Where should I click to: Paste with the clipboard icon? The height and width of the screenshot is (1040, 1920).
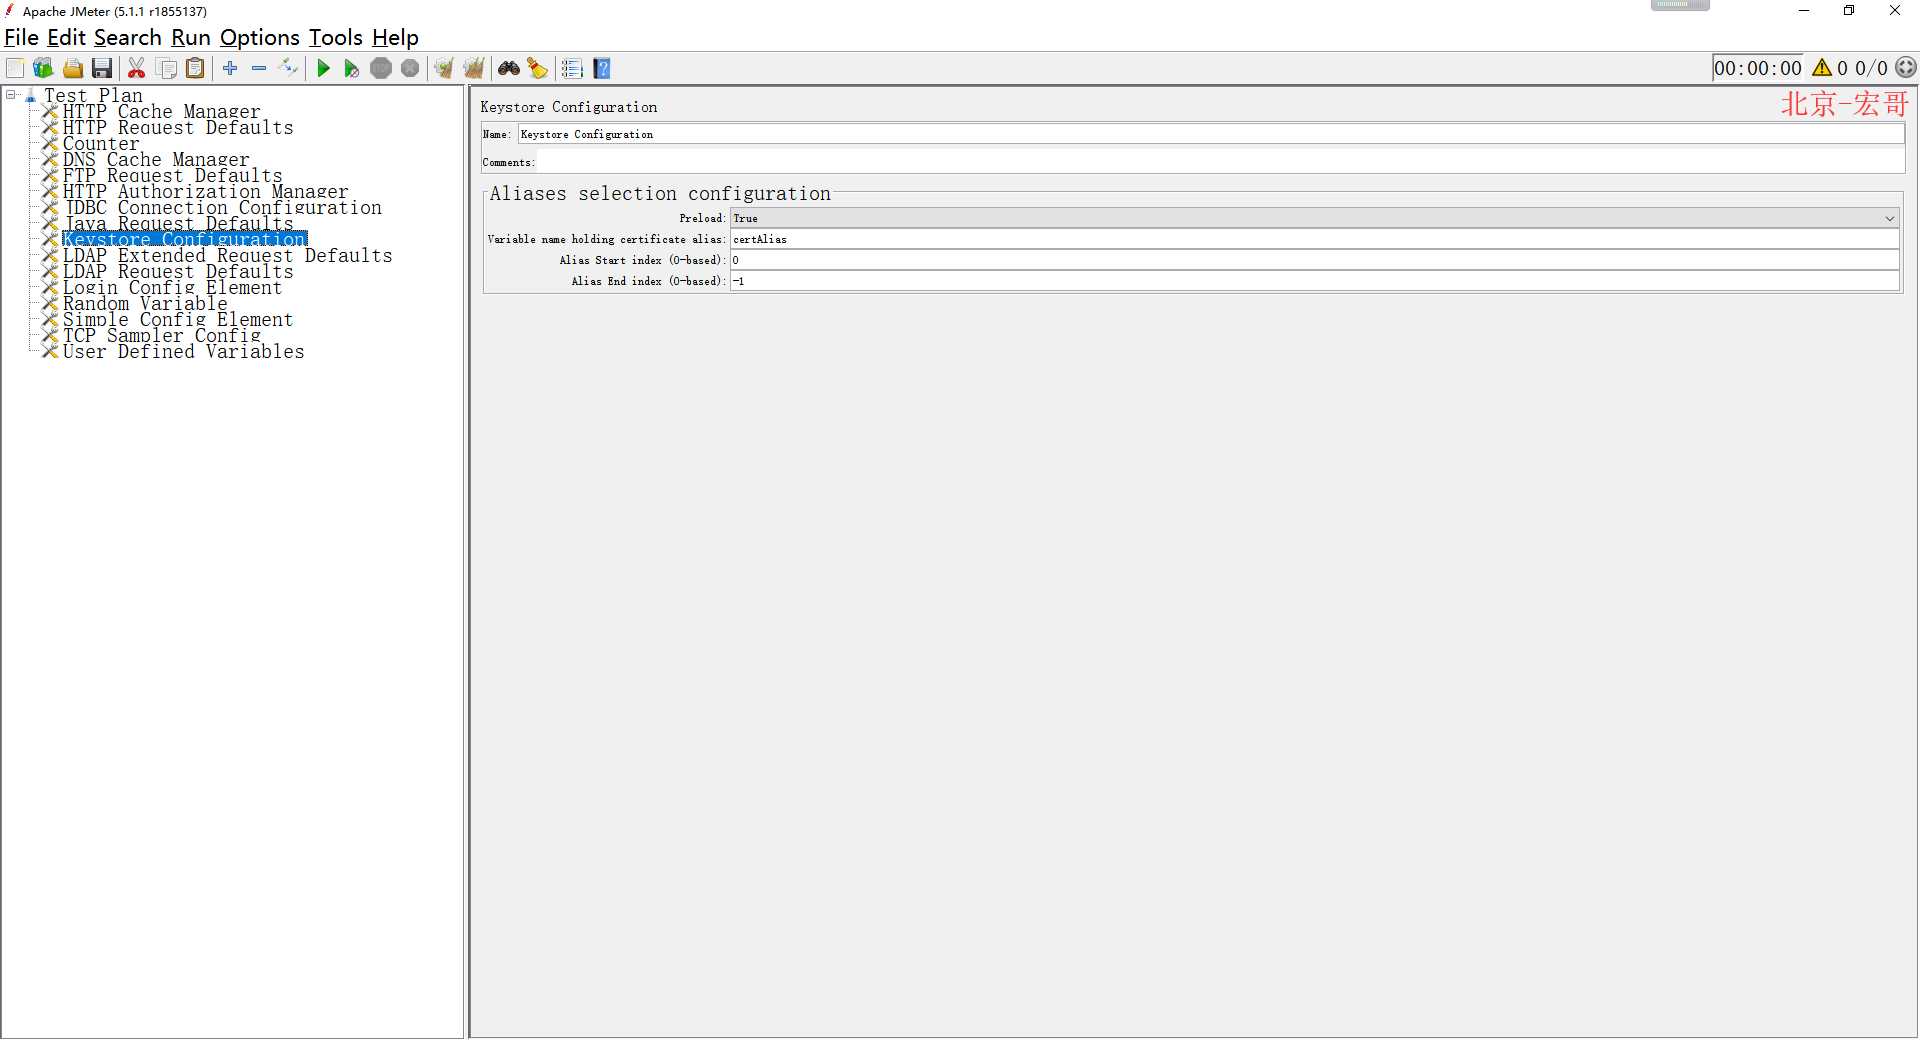click(196, 68)
